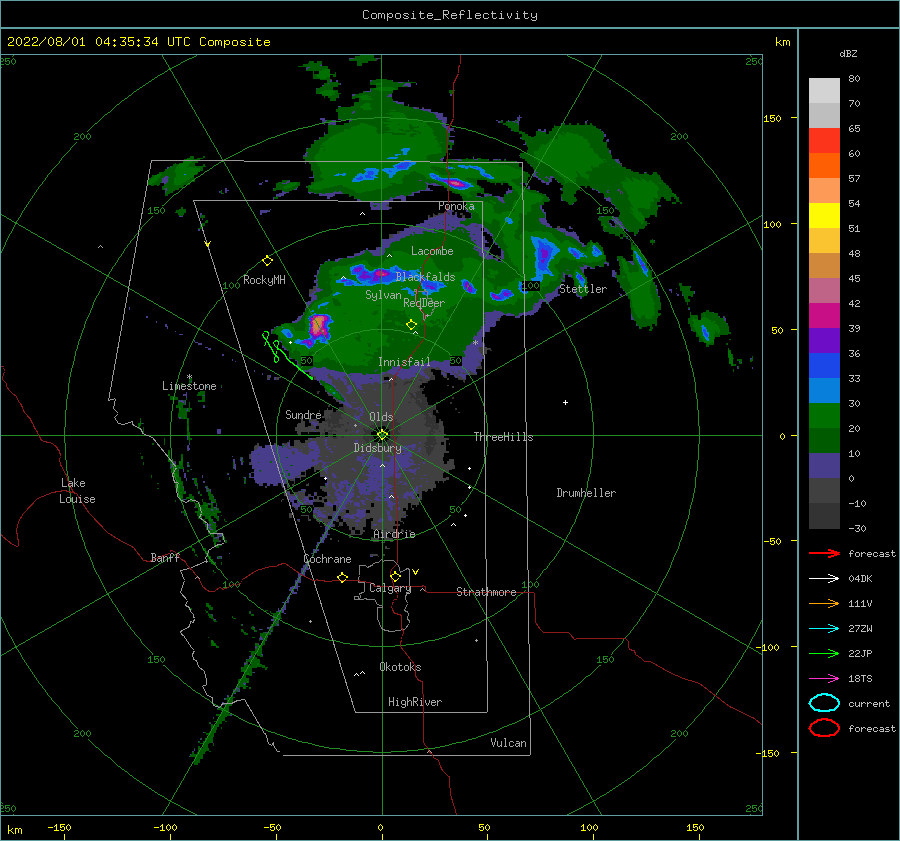Click the green storm track line near Sundre
The width and height of the screenshot is (900, 841).
coord(286,357)
